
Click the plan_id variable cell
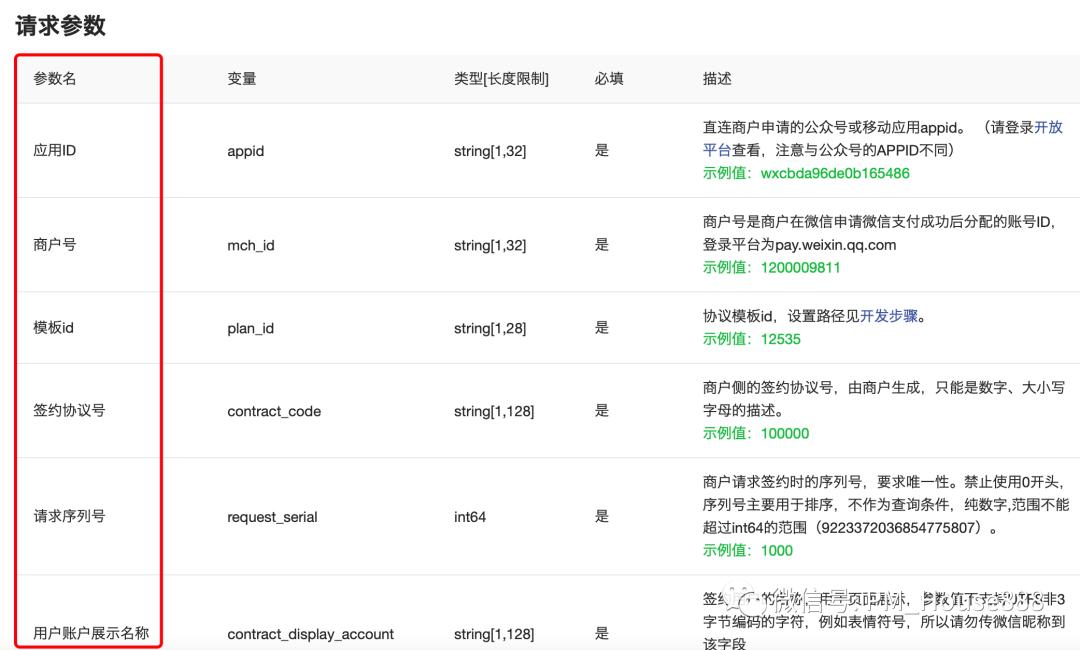(x=251, y=328)
